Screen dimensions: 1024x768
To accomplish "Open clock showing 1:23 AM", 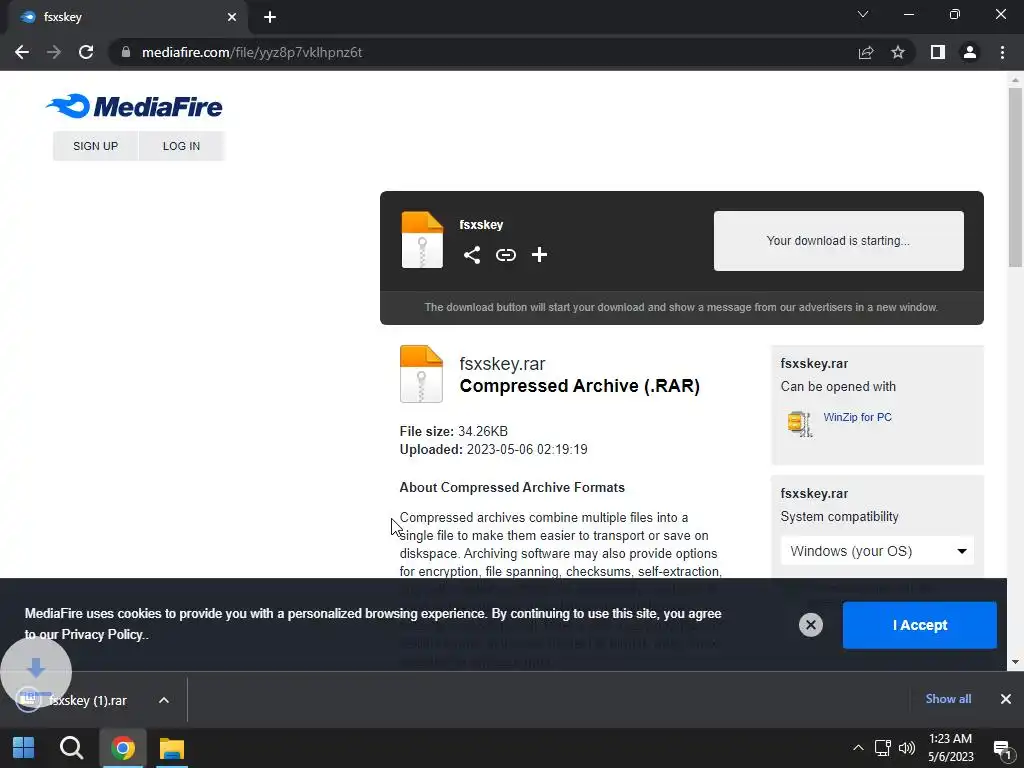I will tap(950, 748).
